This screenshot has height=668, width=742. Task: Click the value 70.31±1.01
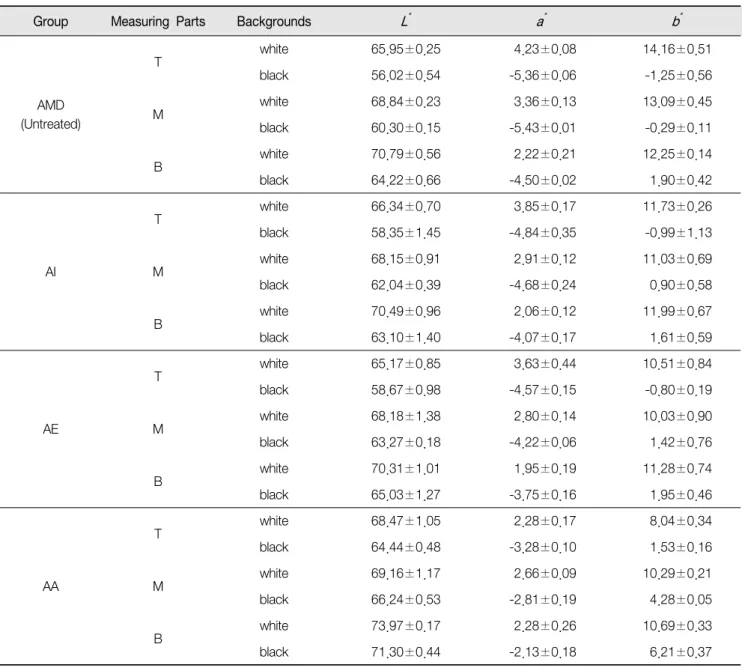406,469
